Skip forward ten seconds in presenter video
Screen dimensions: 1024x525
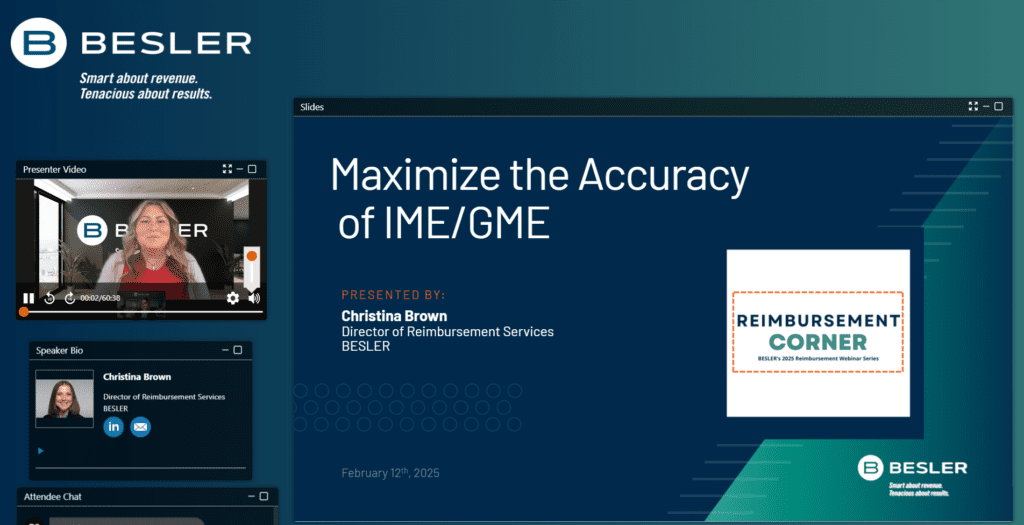[70, 298]
